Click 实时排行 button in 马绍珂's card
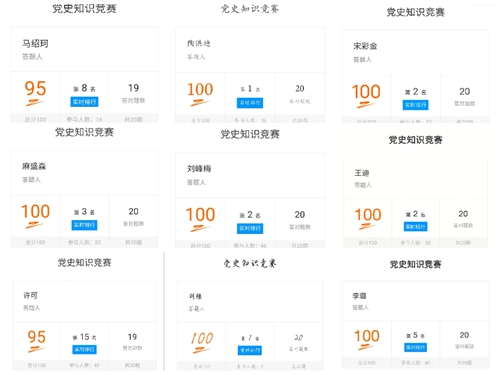The height and width of the screenshot is (375, 500). (x=84, y=102)
